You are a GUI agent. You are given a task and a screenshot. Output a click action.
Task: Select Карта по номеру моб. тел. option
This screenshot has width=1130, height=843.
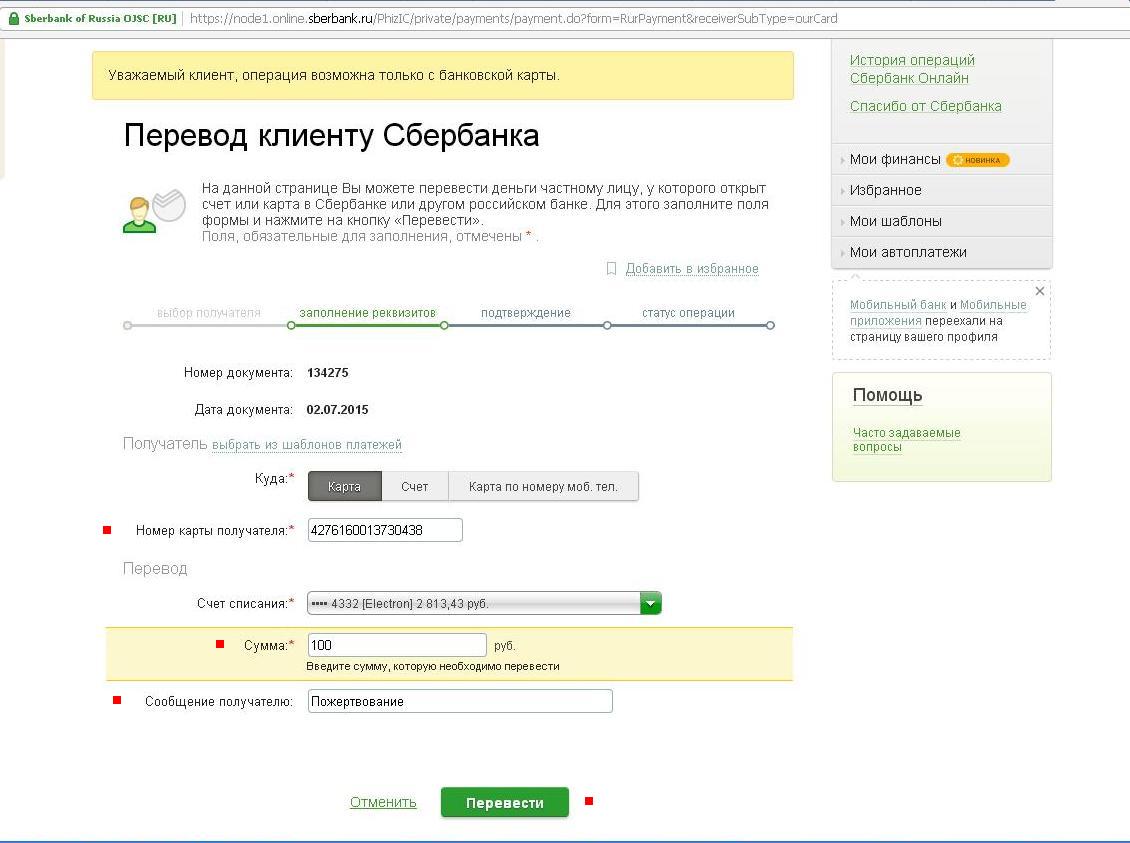[x=543, y=486]
